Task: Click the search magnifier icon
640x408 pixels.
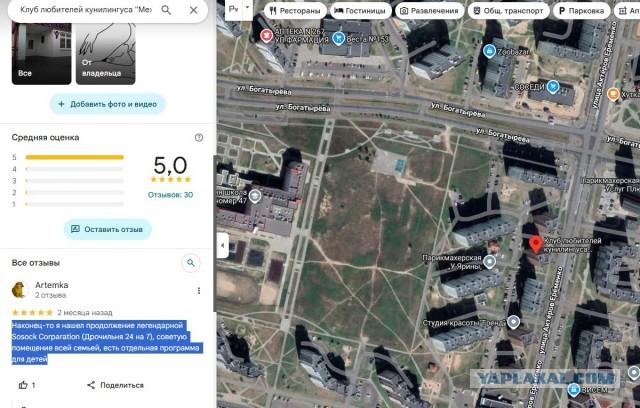Action: (166, 10)
